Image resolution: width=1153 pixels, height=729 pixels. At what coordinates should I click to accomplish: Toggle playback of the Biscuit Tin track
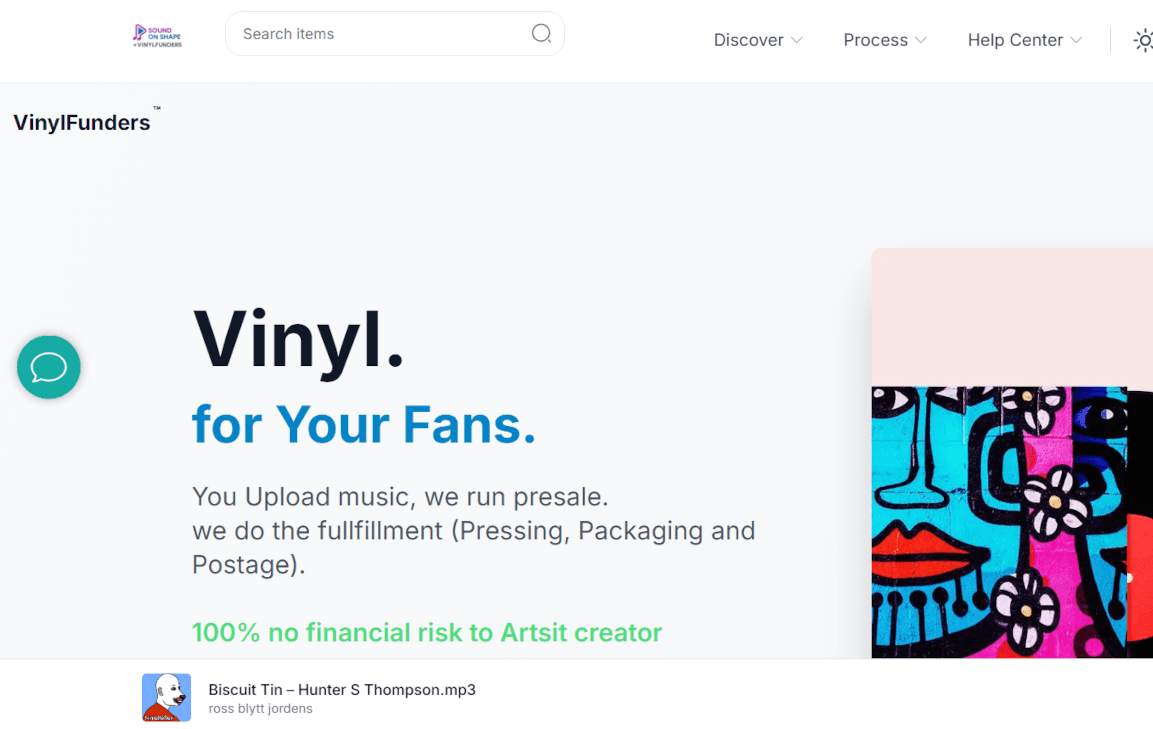click(166, 697)
